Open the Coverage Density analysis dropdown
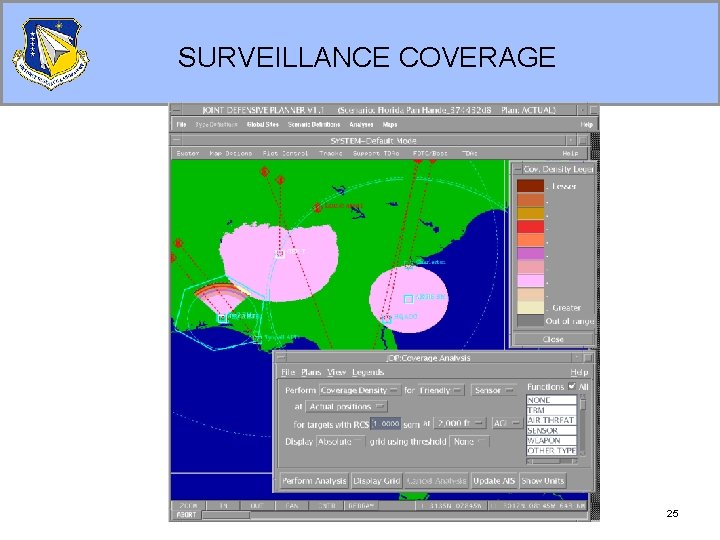The height and width of the screenshot is (540, 720). (360, 390)
